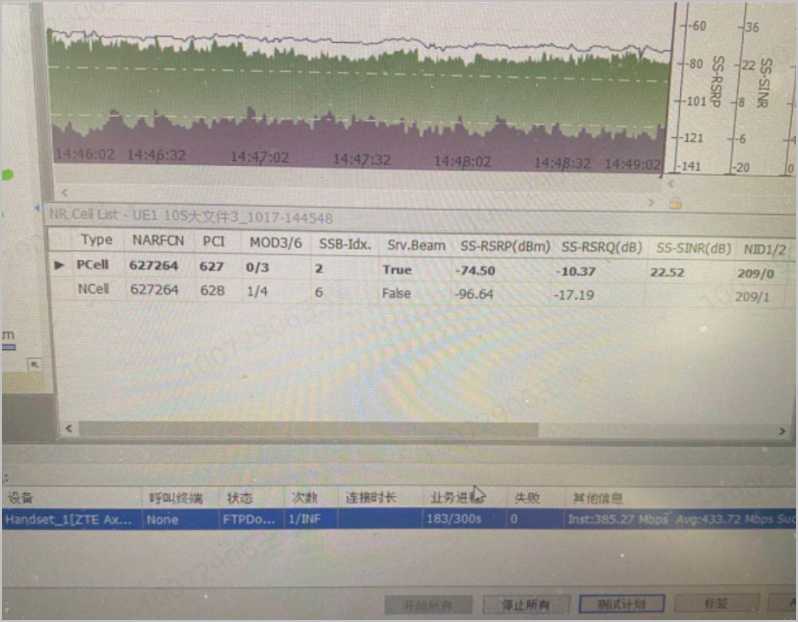
Task: Click right arrow of cell list scrollbar
Action: click(x=783, y=431)
